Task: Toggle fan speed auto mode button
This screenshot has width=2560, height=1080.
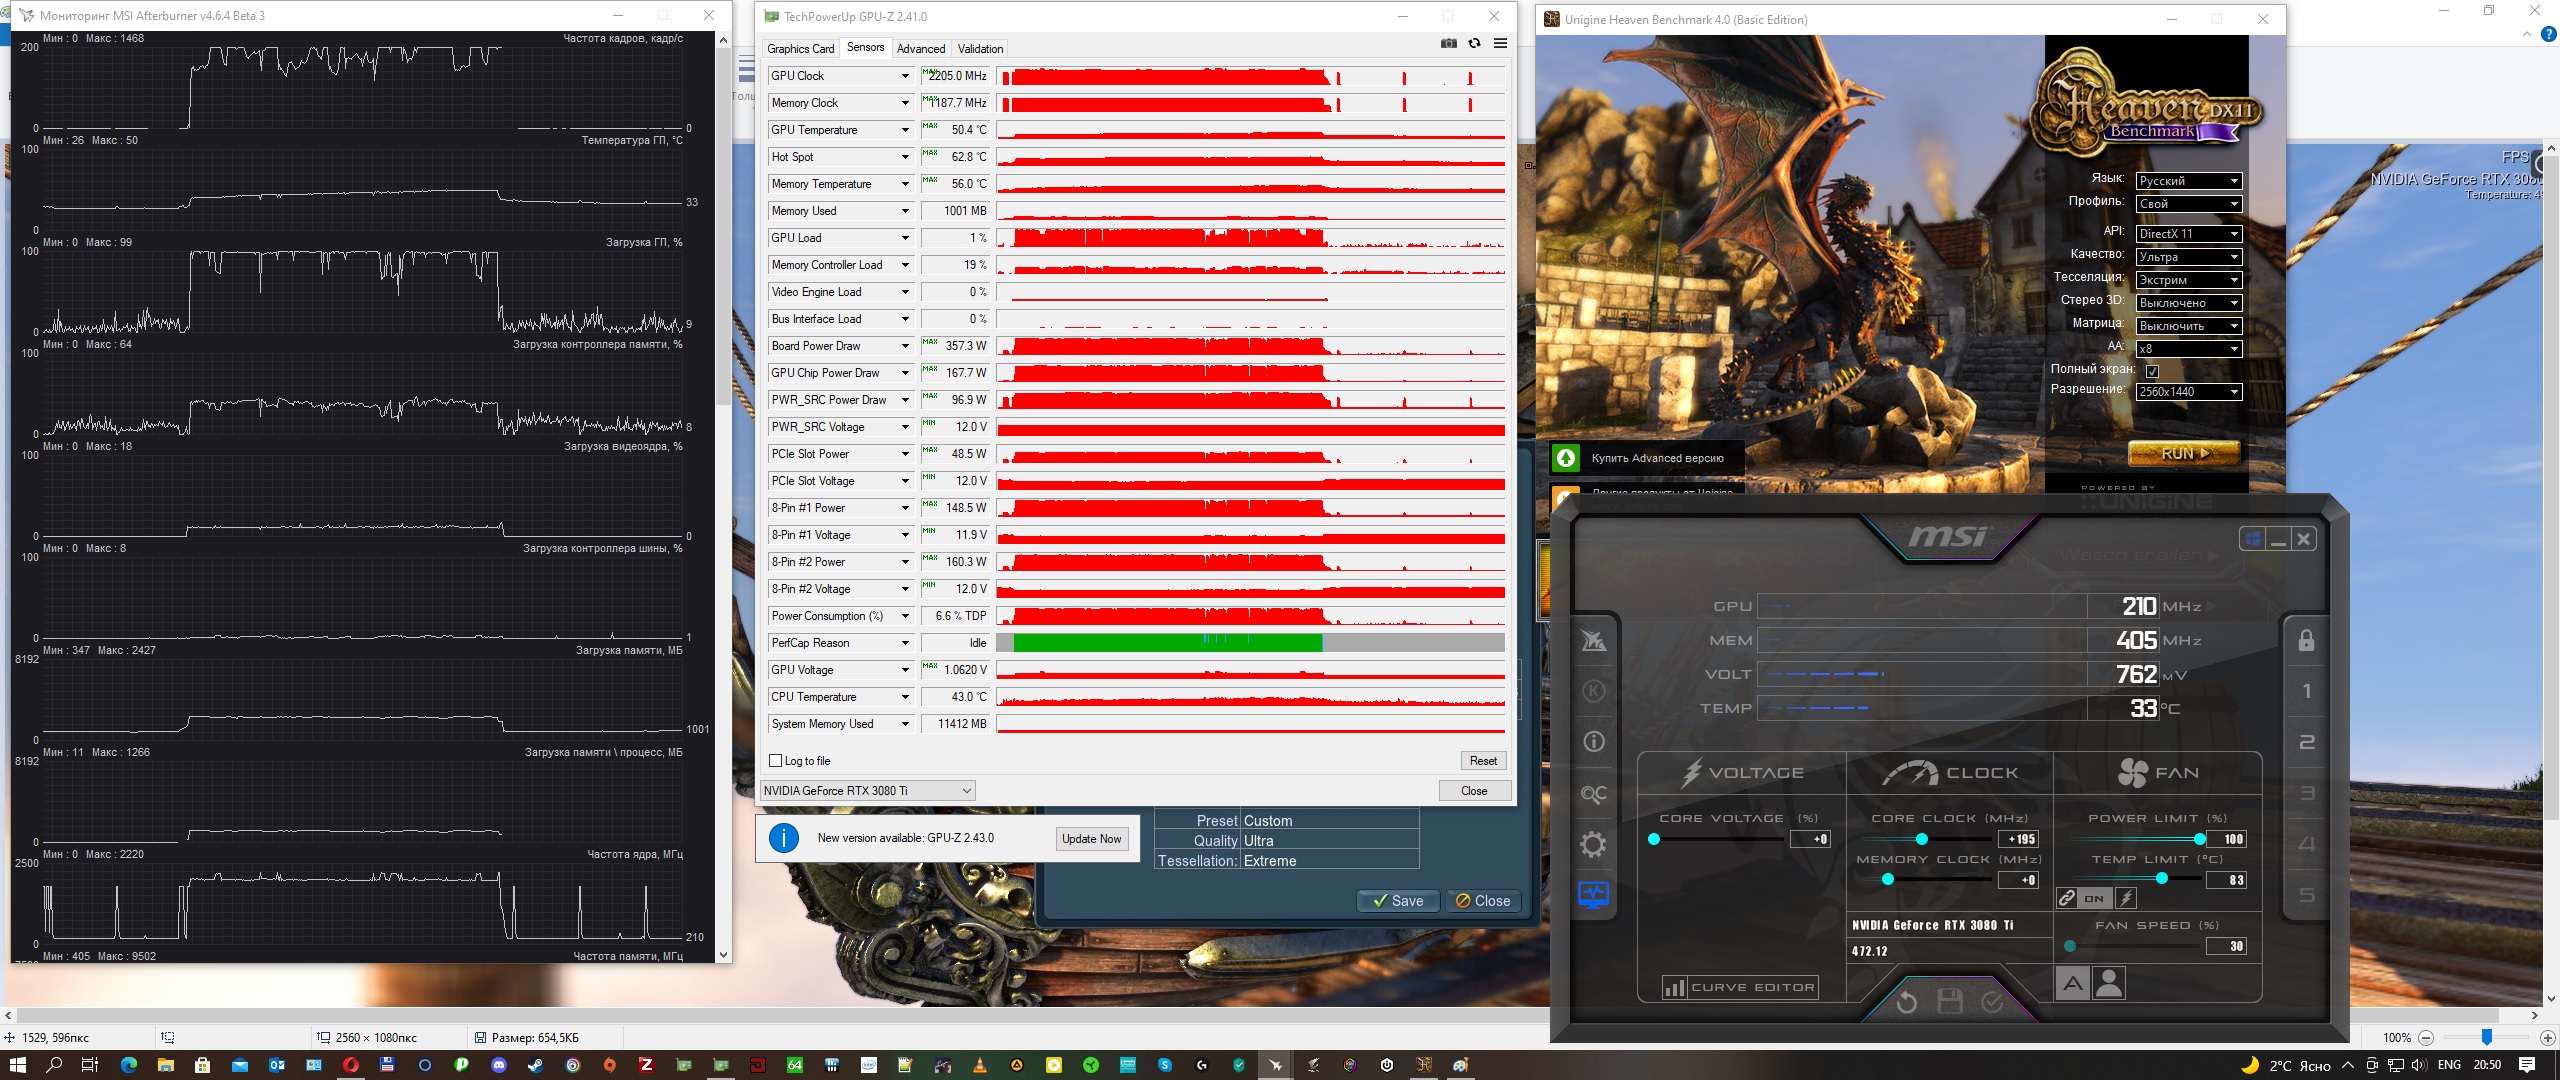Action: [x=2073, y=985]
